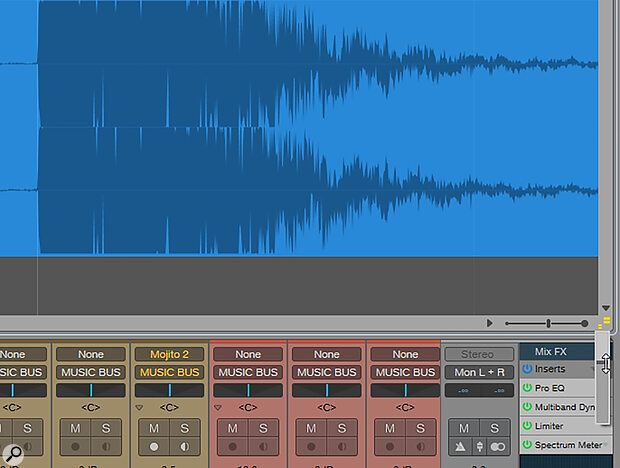Screen dimensions: 620x468
Task: Toggle monitor icon on red channel beside Stereo channel
Action: (421, 447)
